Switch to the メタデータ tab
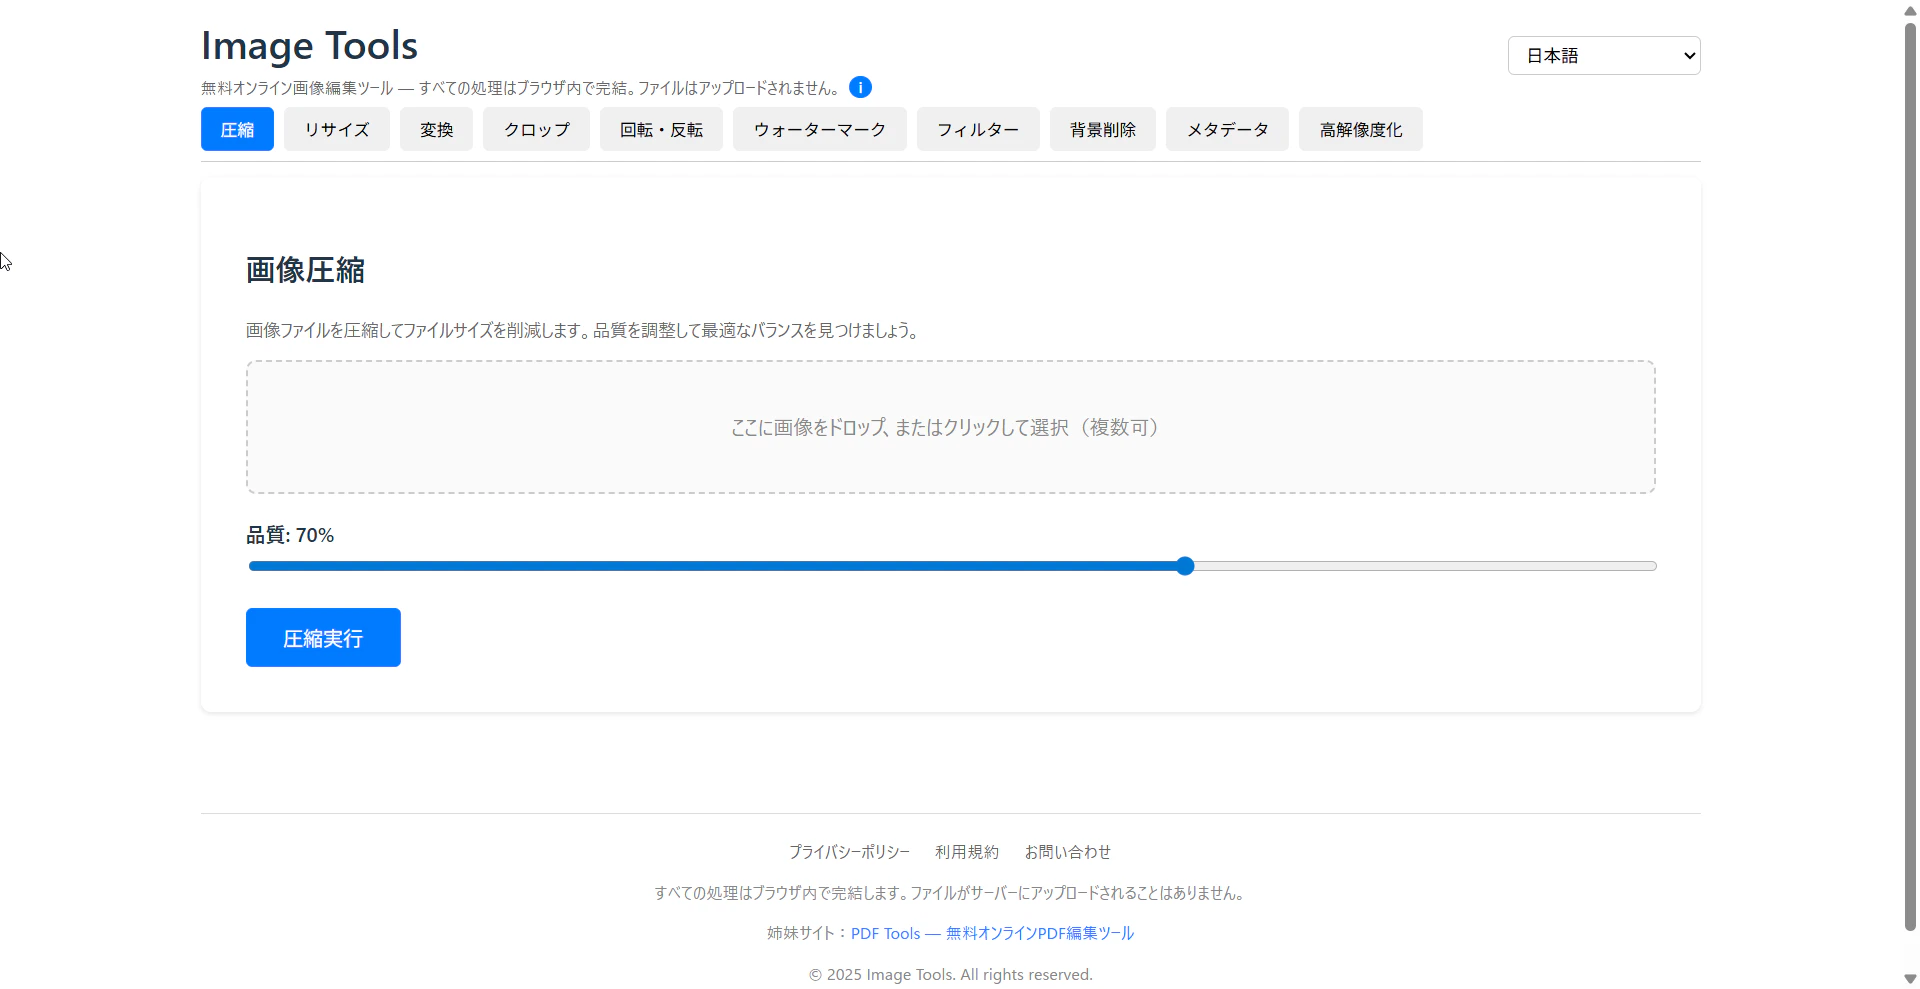This screenshot has width=1920, height=989. coord(1227,129)
